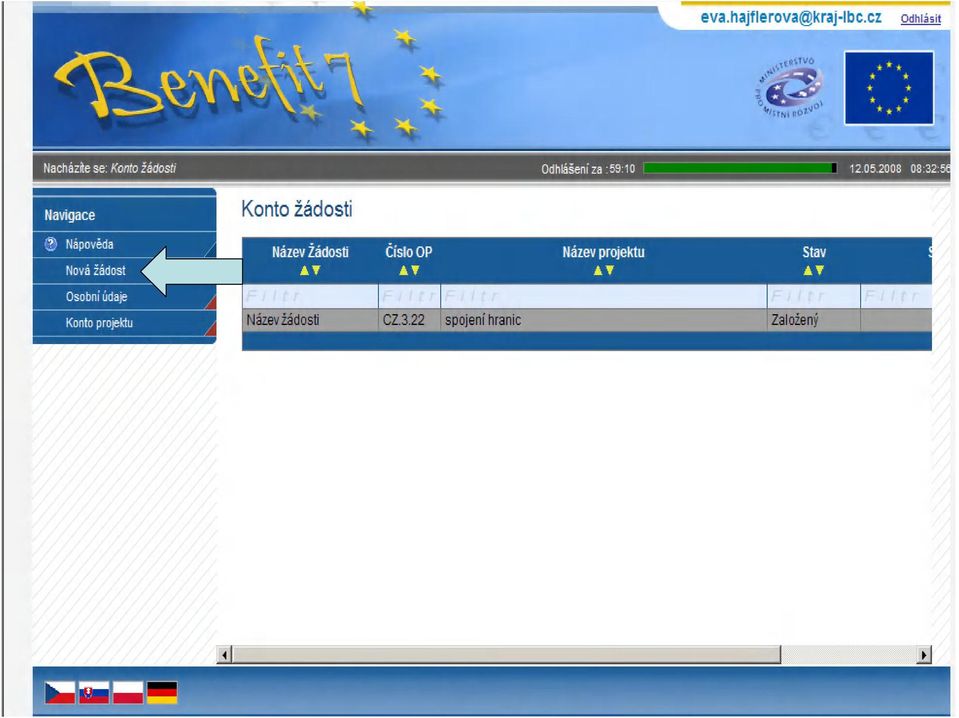Click the Ministerstvo pro místní rozvoj logo
This screenshot has width=959, height=718.
[791, 88]
